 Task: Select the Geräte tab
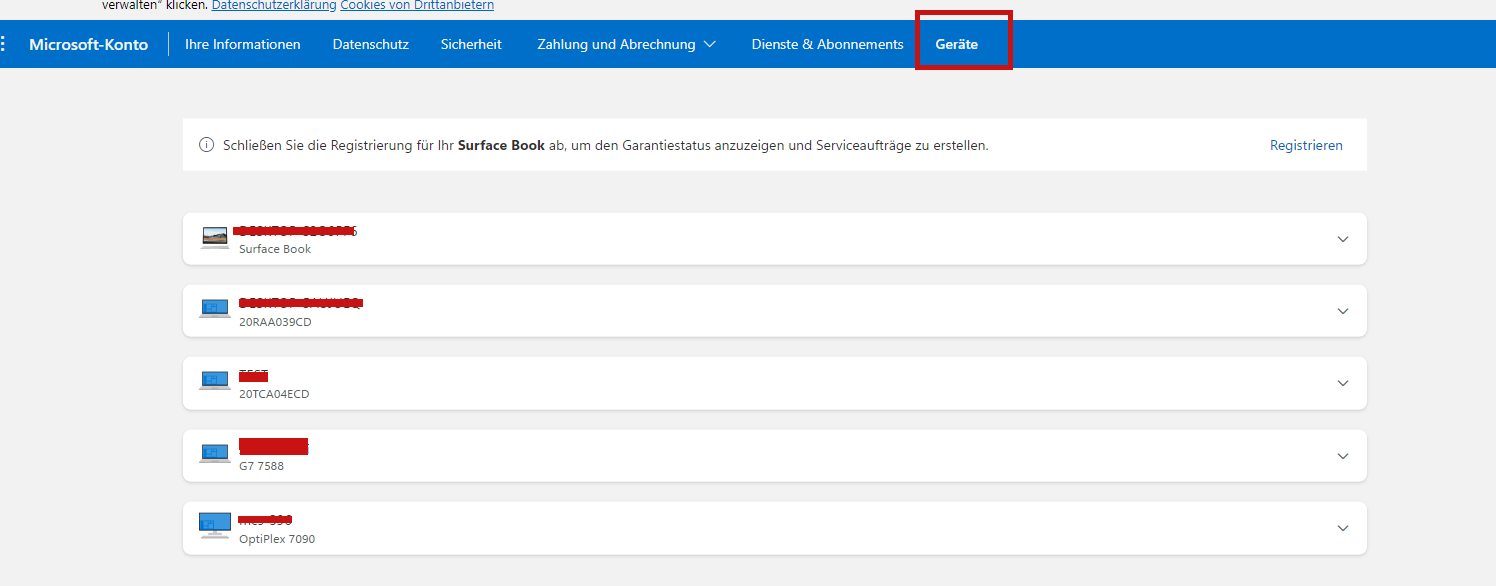pos(957,44)
